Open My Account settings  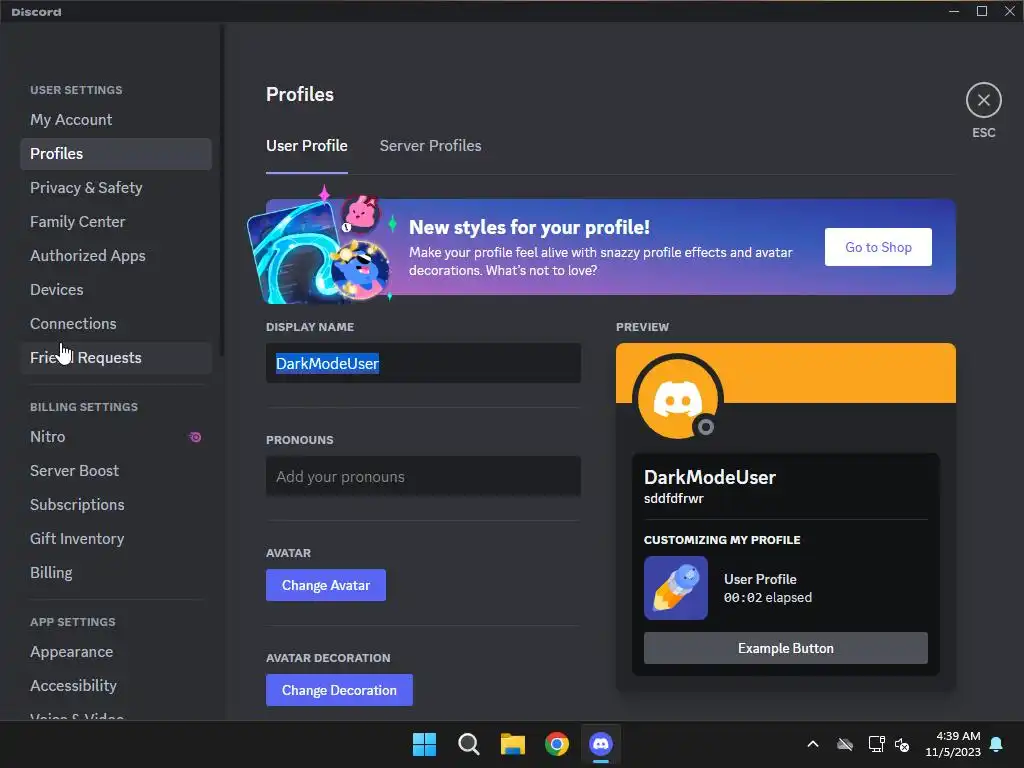click(116, 120)
